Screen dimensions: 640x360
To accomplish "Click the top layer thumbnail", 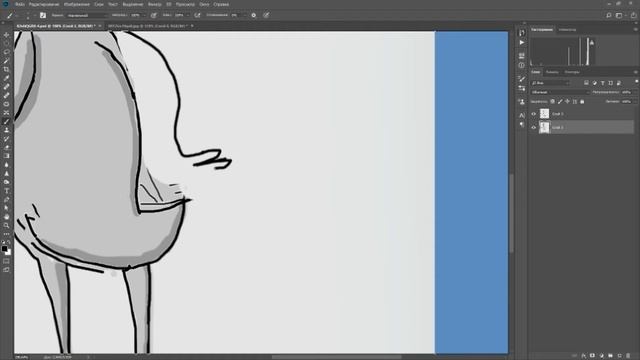I will (544, 113).
